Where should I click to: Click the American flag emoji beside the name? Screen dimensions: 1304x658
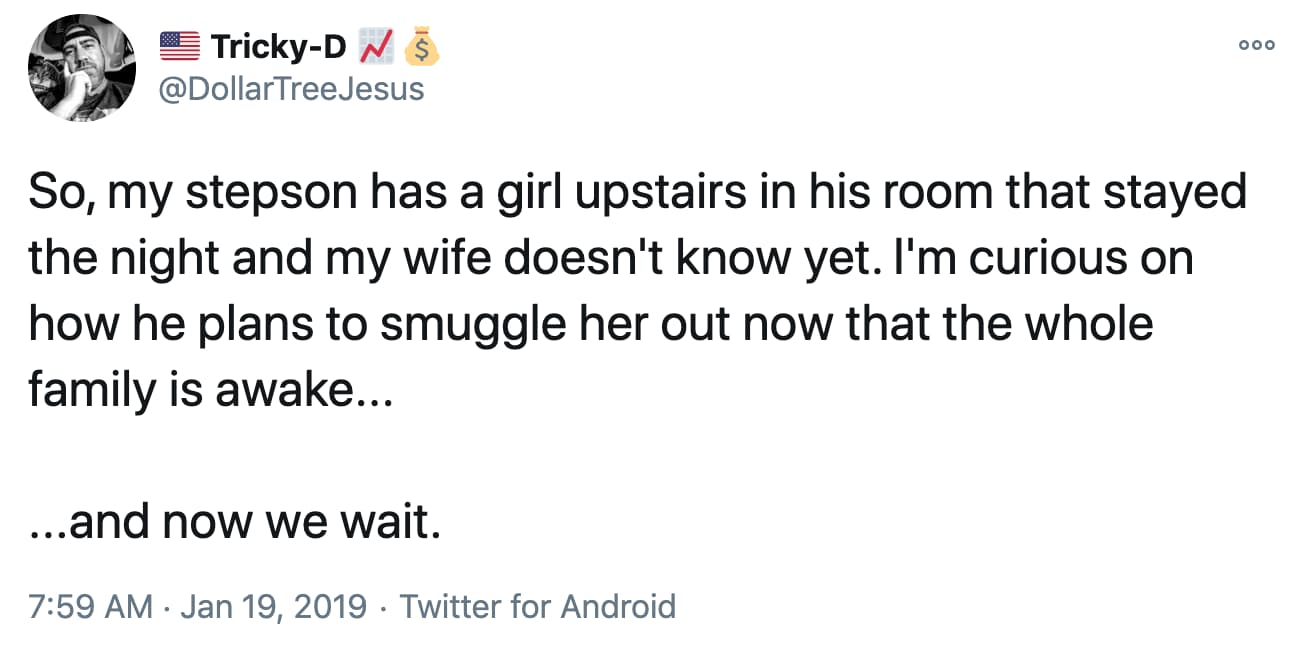coord(180,46)
